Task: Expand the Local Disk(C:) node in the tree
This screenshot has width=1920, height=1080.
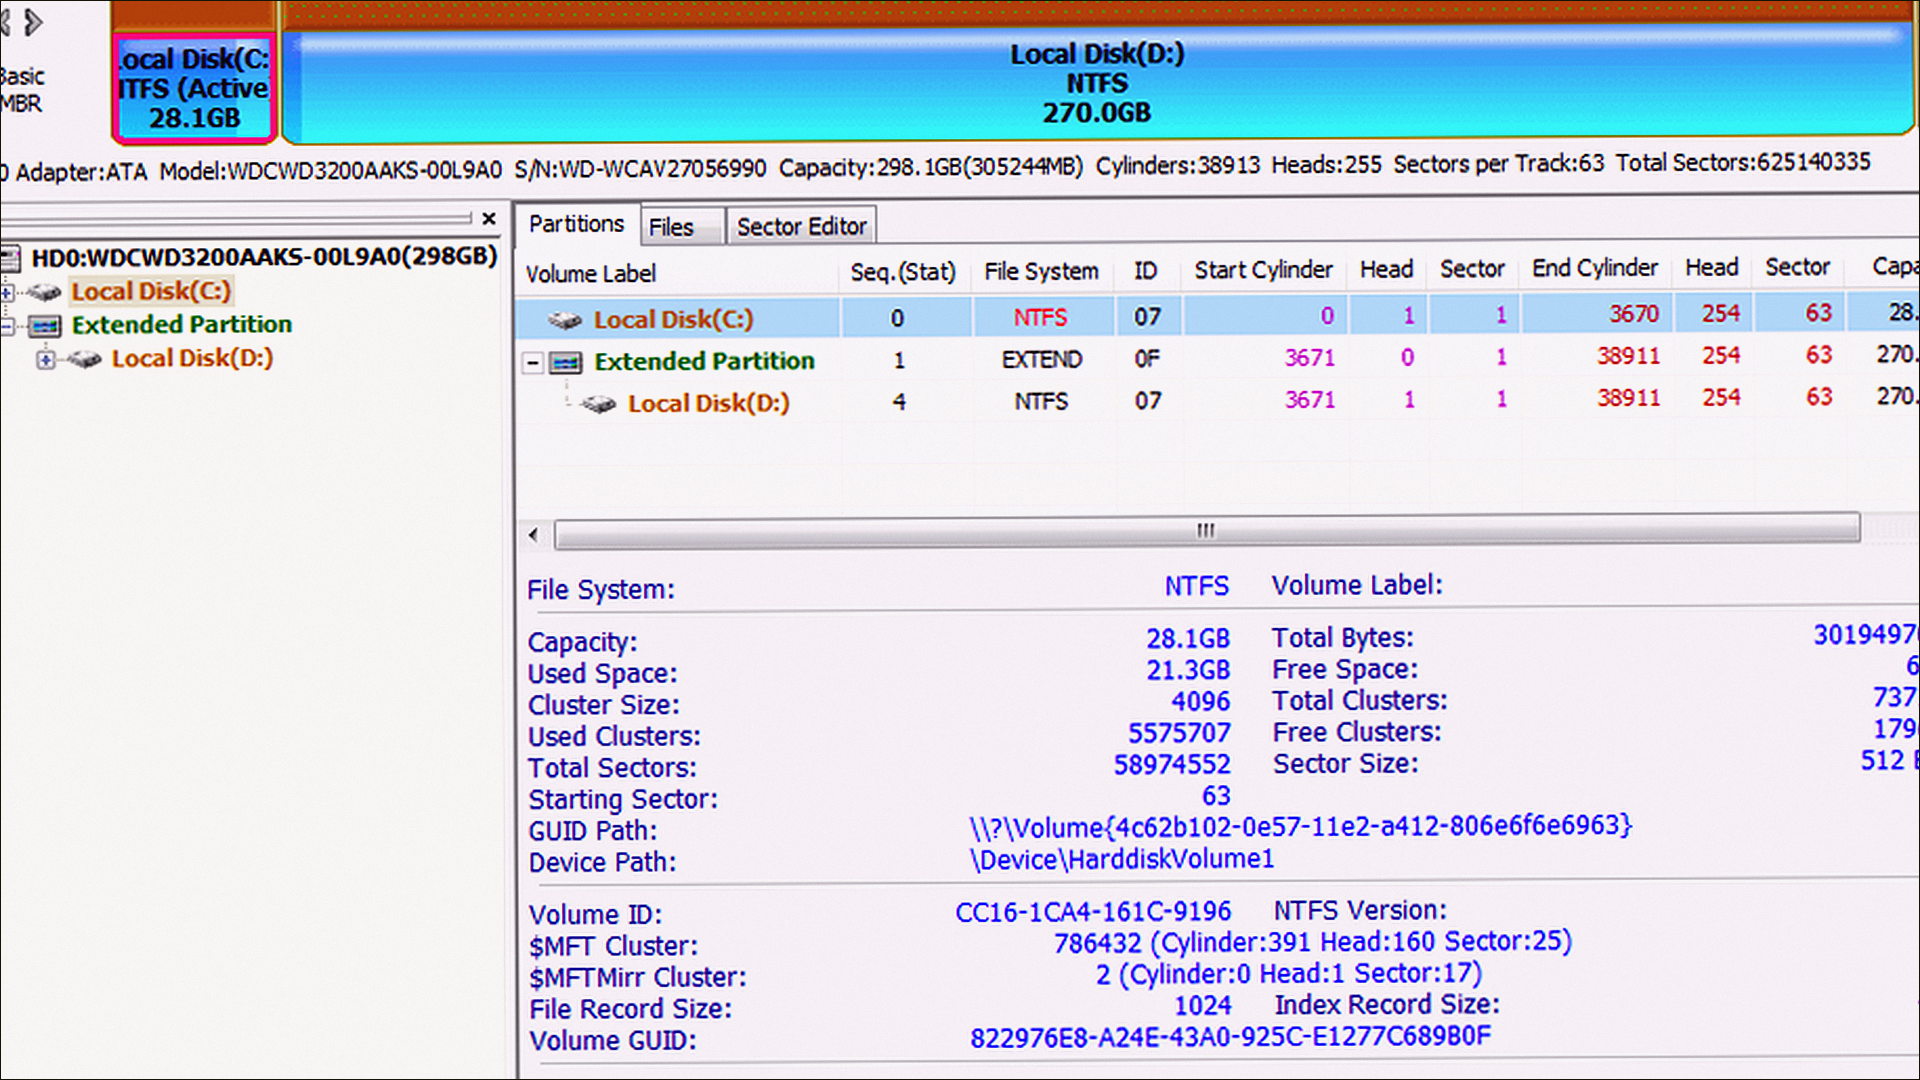Action: (7, 292)
